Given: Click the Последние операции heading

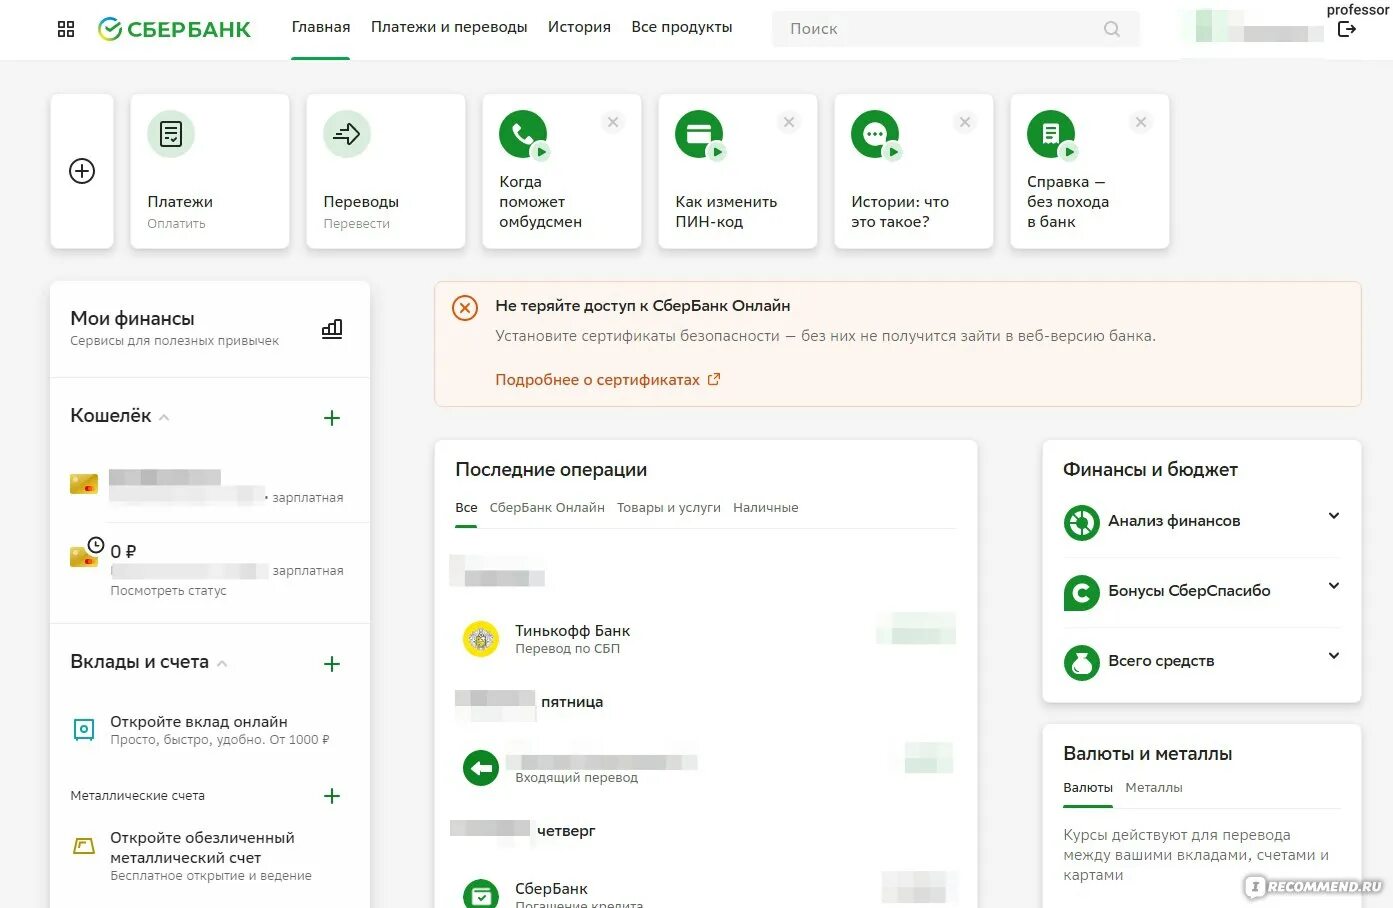Looking at the screenshot, I should click(551, 470).
